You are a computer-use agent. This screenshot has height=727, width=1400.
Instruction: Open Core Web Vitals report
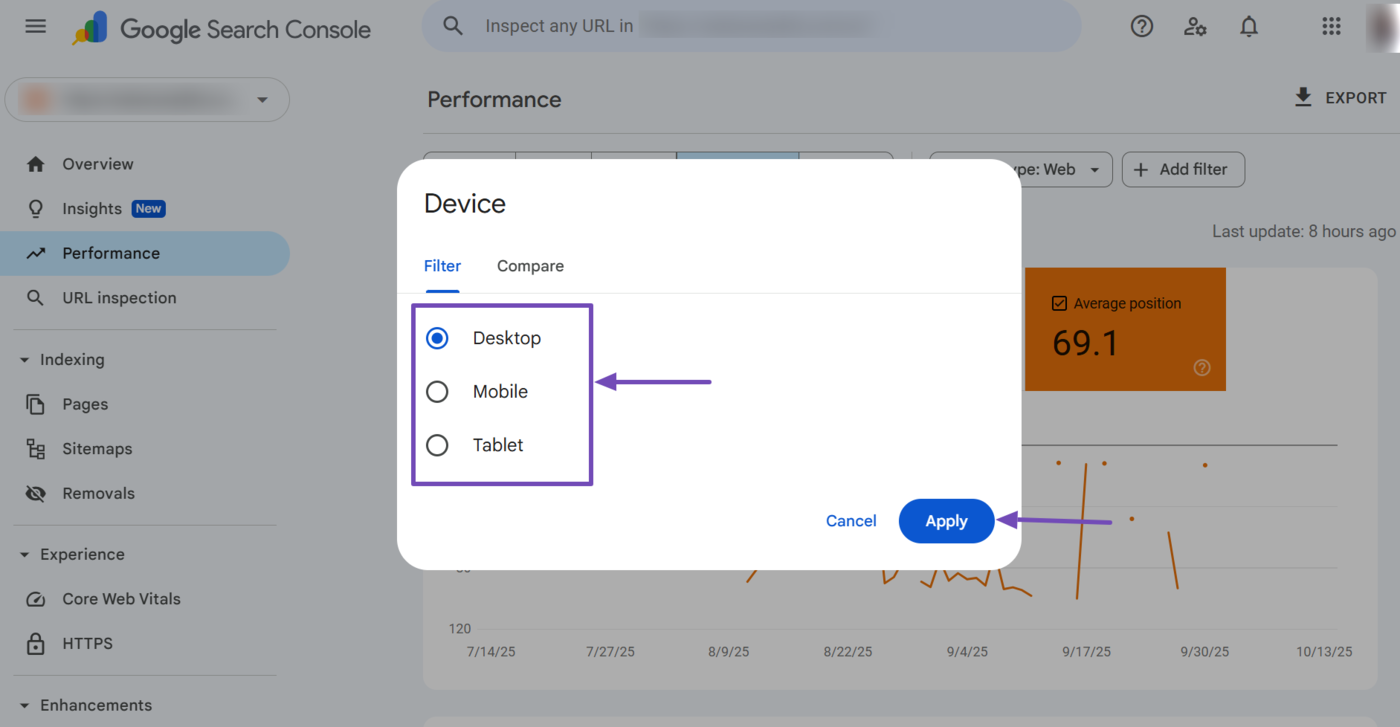tap(121, 599)
